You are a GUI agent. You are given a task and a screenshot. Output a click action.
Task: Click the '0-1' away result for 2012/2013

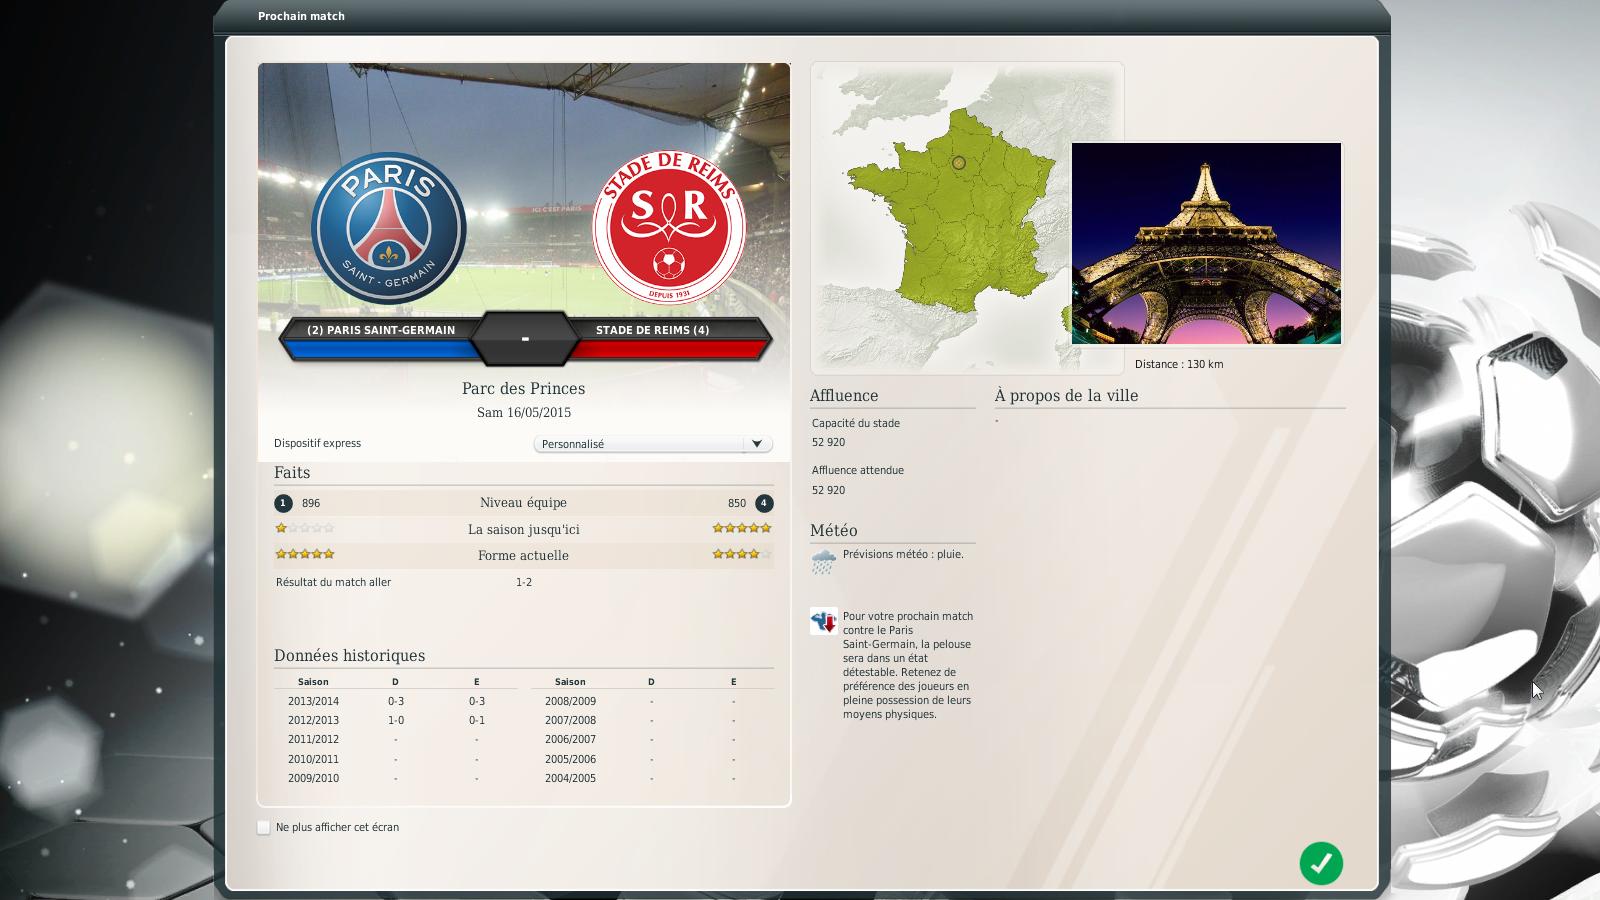[x=477, y=720]
